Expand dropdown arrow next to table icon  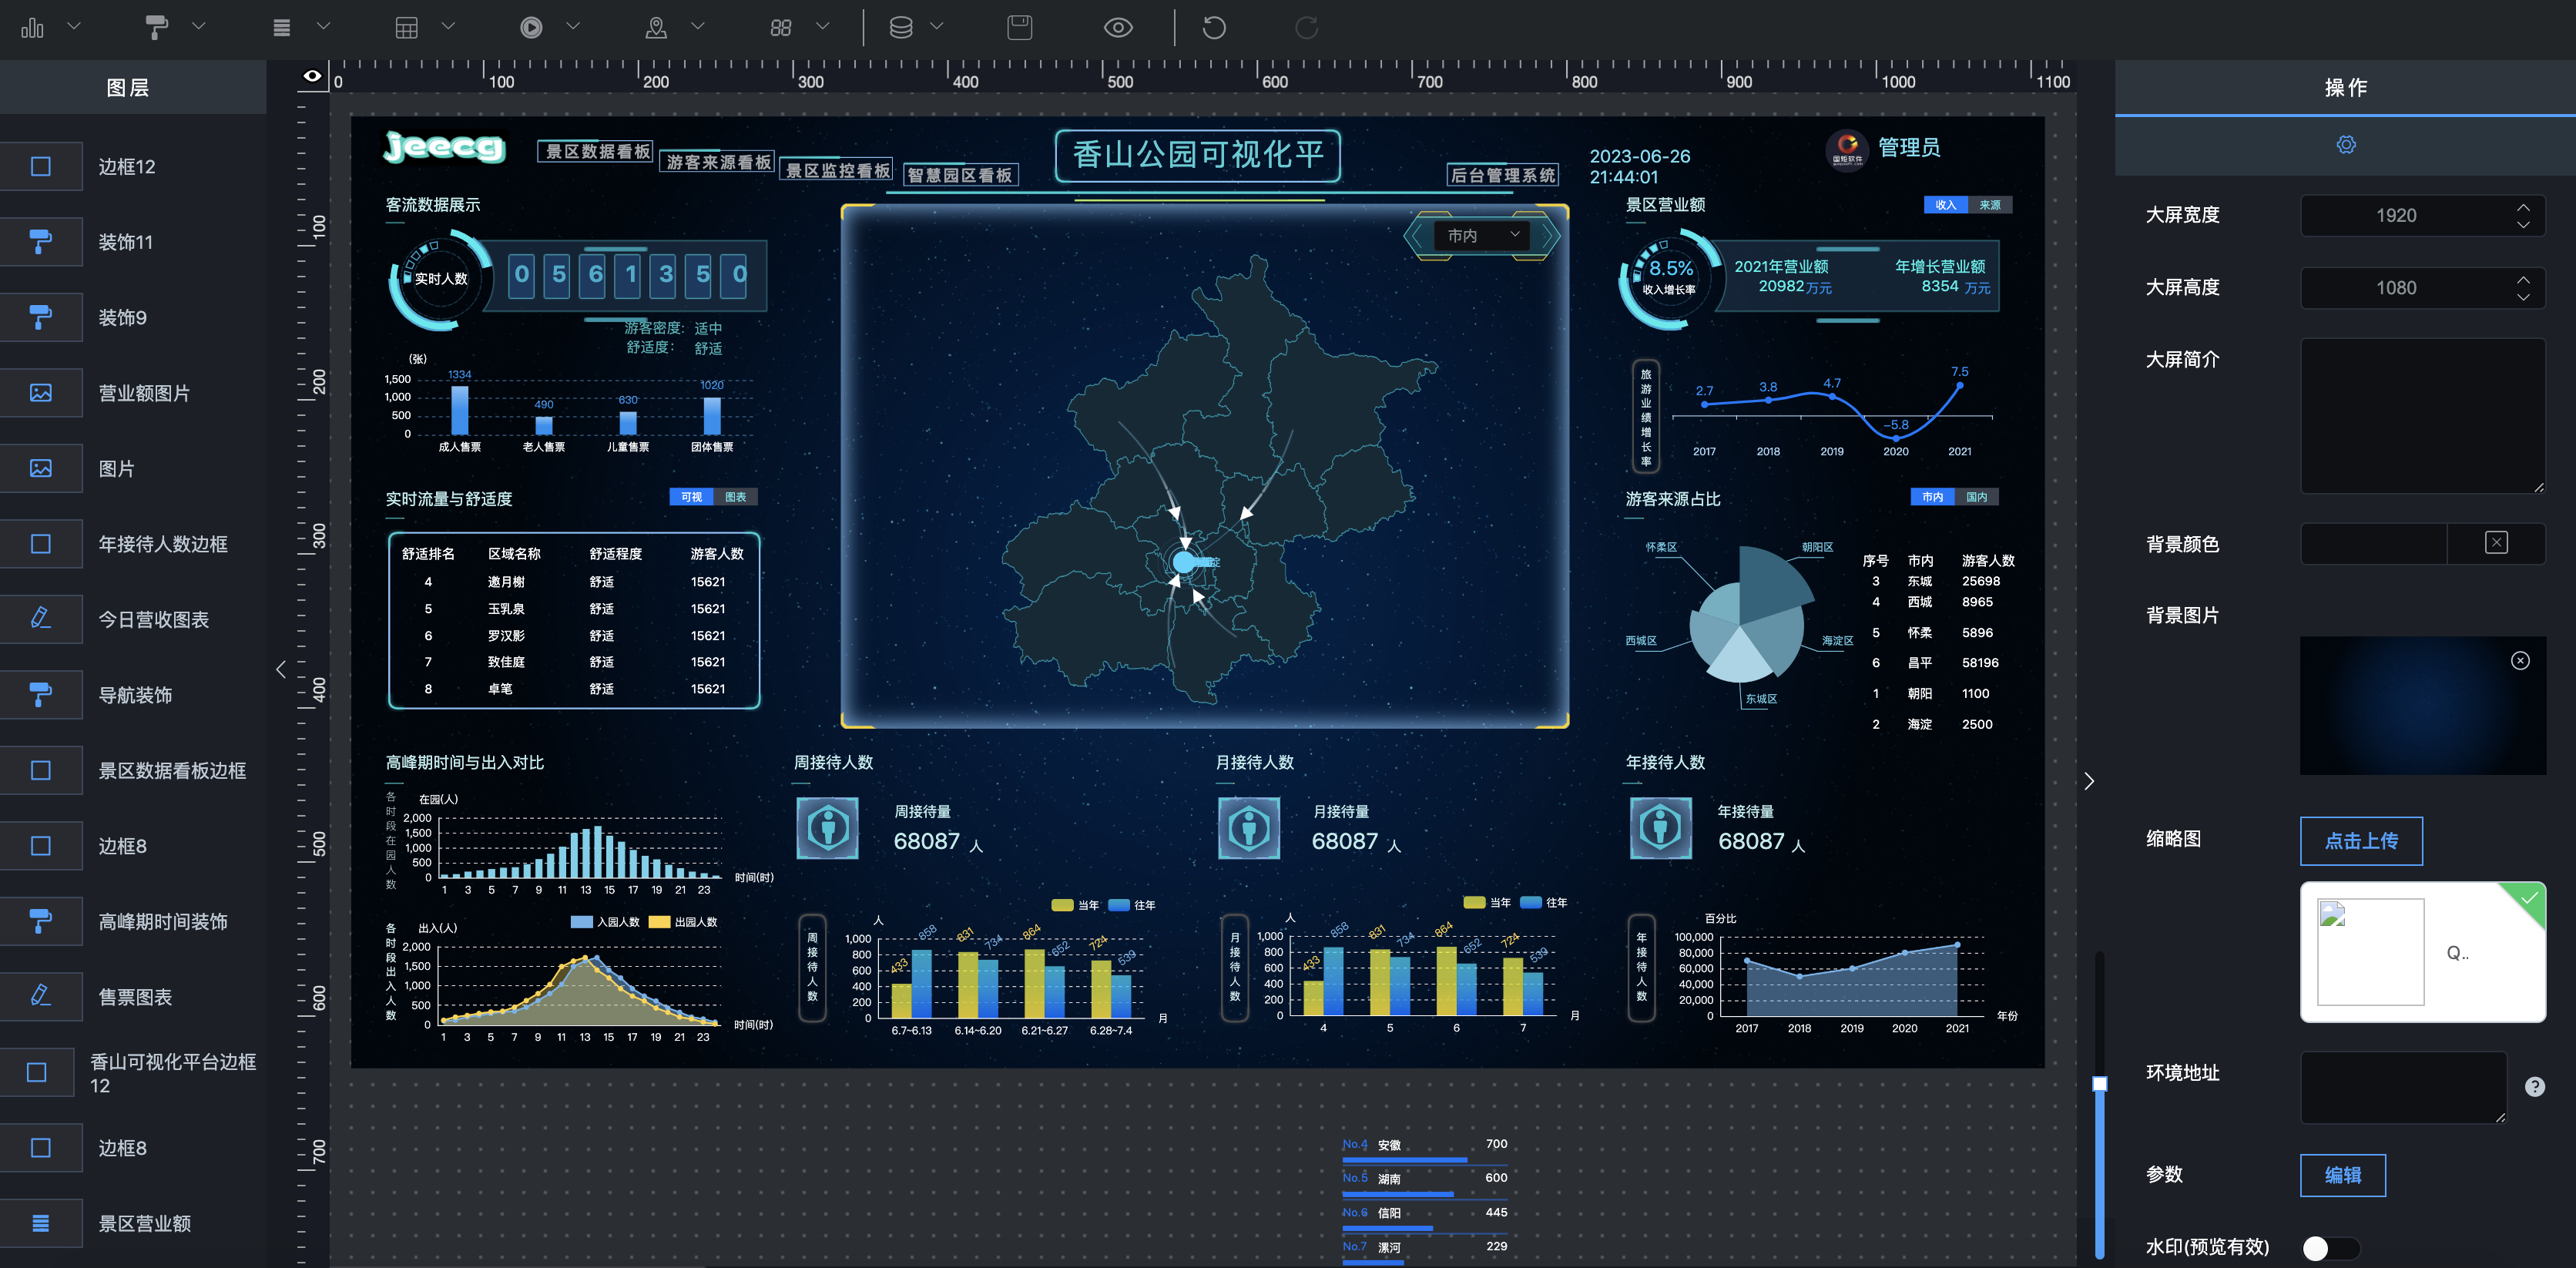coord(448,27)
